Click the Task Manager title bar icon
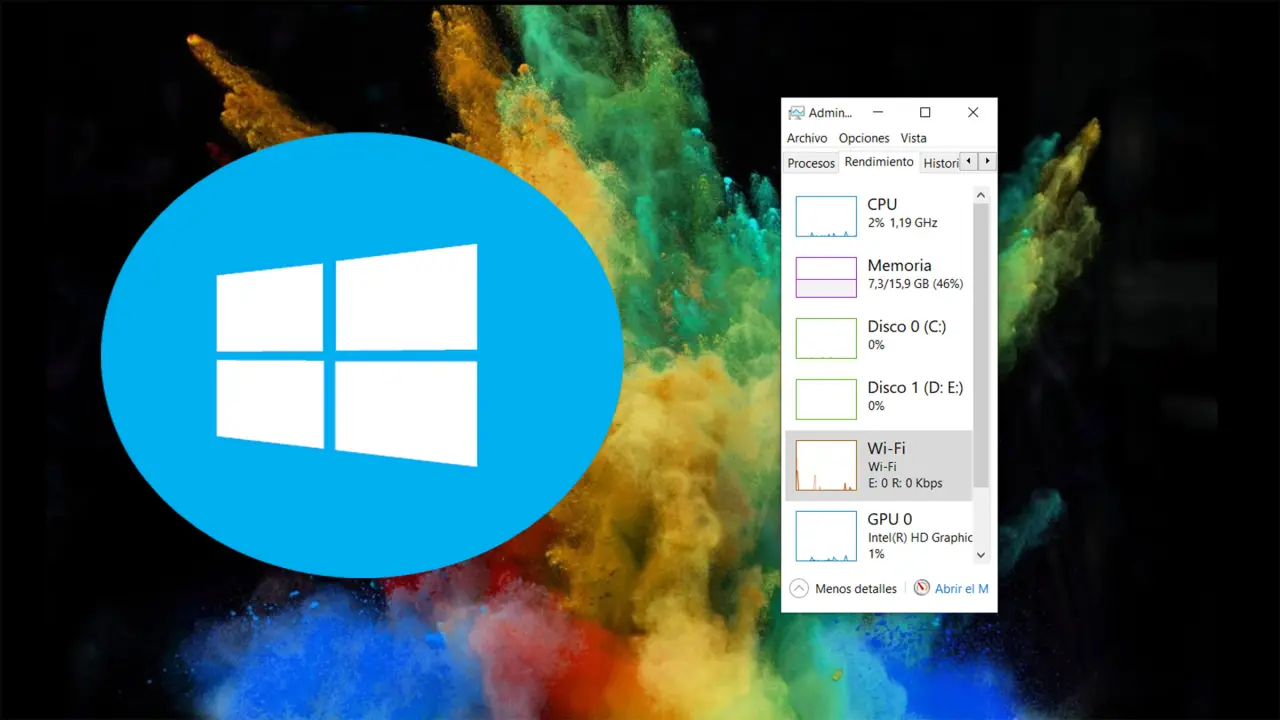Viewport: 1280px width, 720px height. tap(796, 113)
